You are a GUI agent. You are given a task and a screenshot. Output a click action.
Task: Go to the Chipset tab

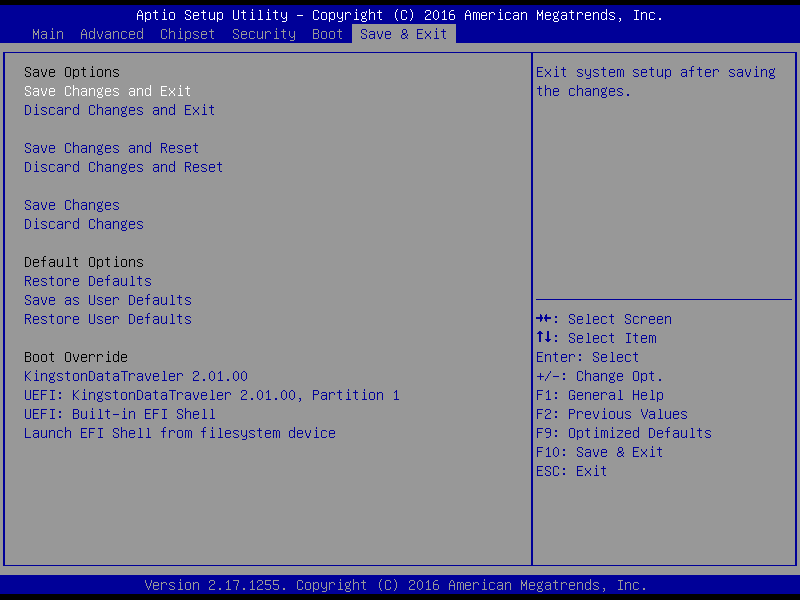point(188,34)
